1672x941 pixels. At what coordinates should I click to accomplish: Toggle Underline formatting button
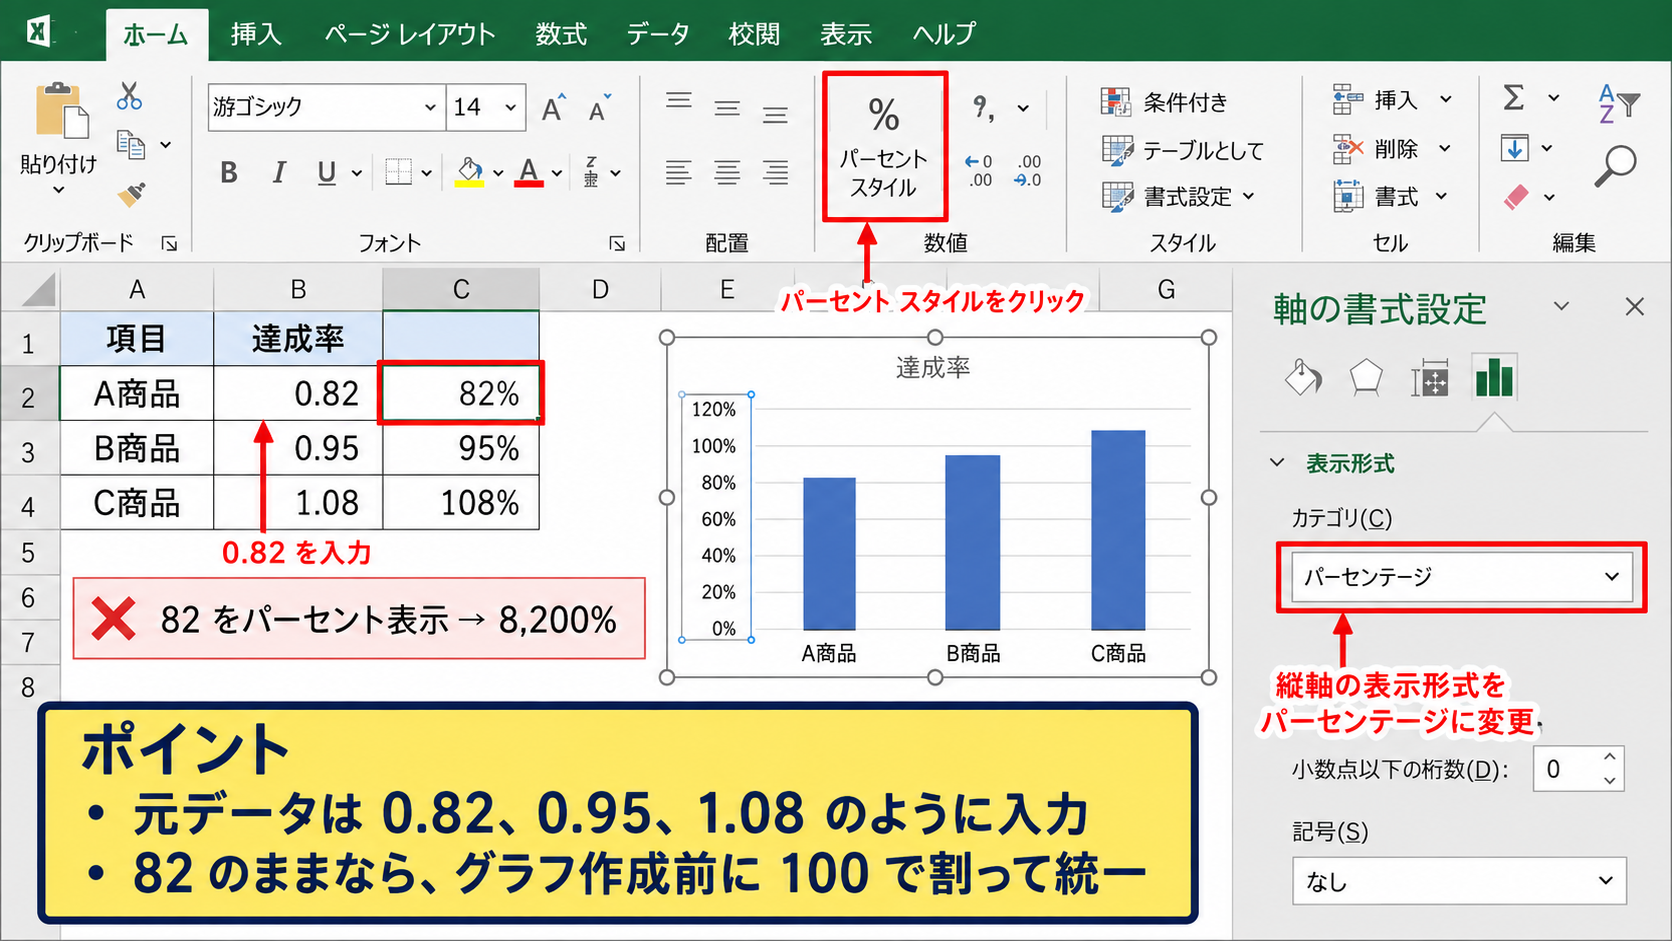click(x=326, y=173)
